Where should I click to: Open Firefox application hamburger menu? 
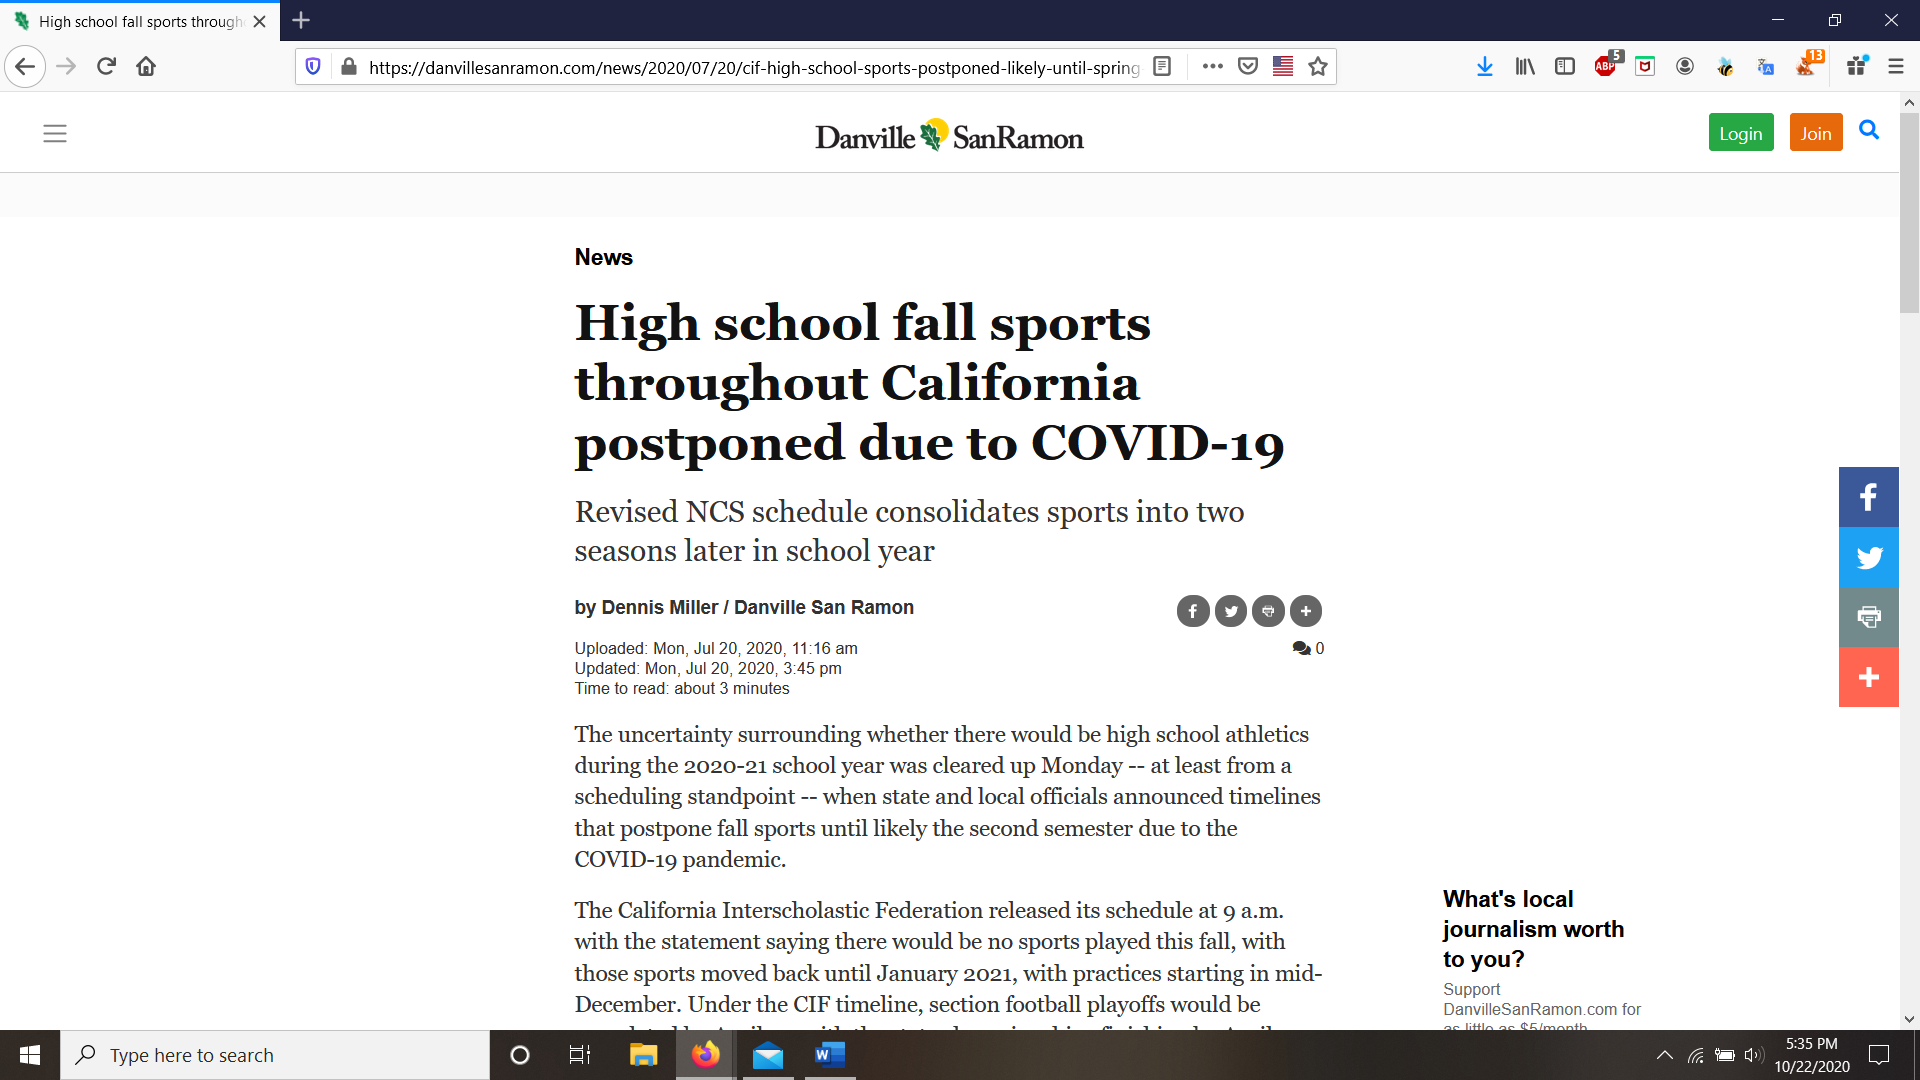1895,66
